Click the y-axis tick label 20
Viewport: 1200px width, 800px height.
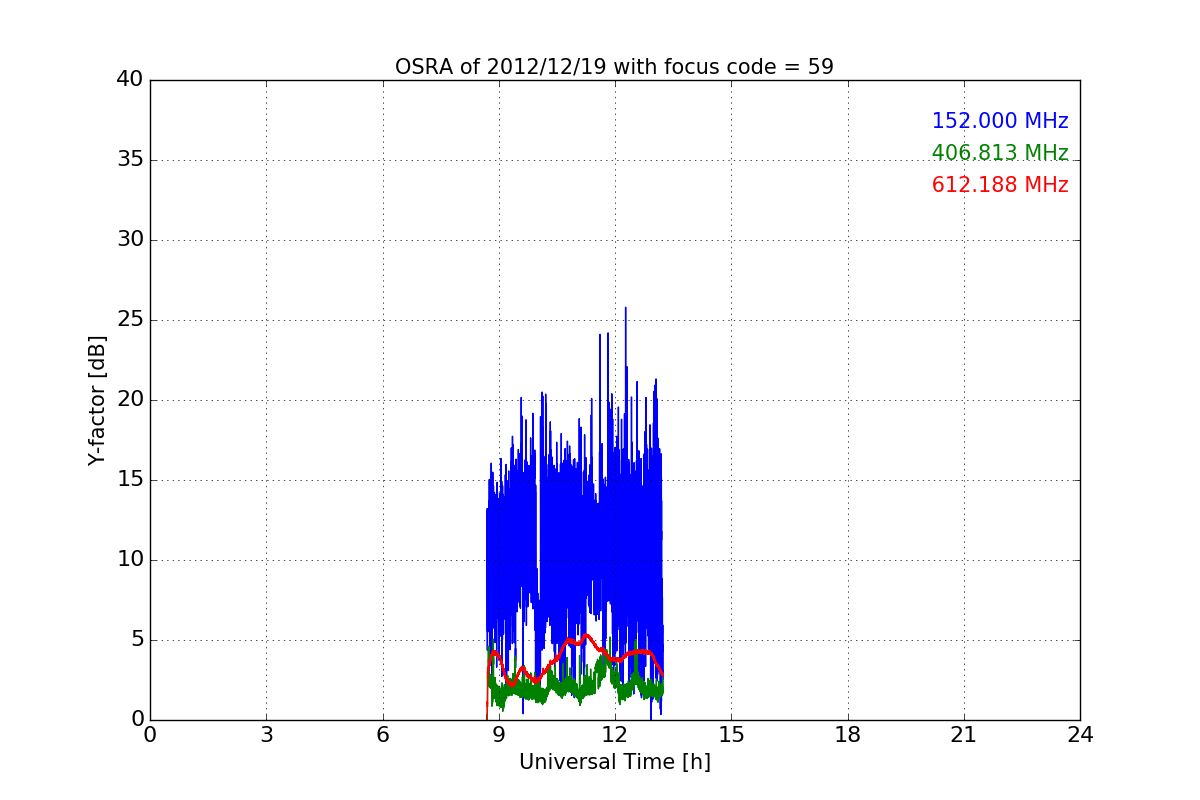click(129, 400)
